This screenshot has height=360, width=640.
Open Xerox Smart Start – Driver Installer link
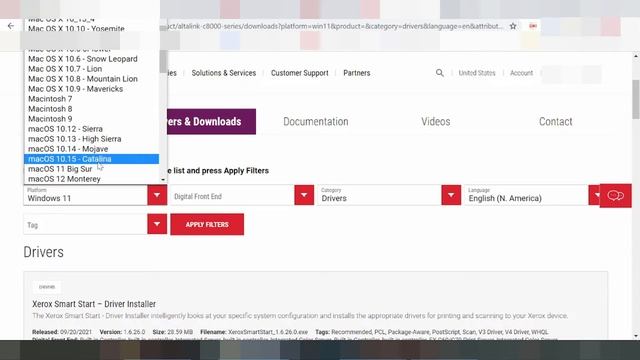[x=94, y=304]
